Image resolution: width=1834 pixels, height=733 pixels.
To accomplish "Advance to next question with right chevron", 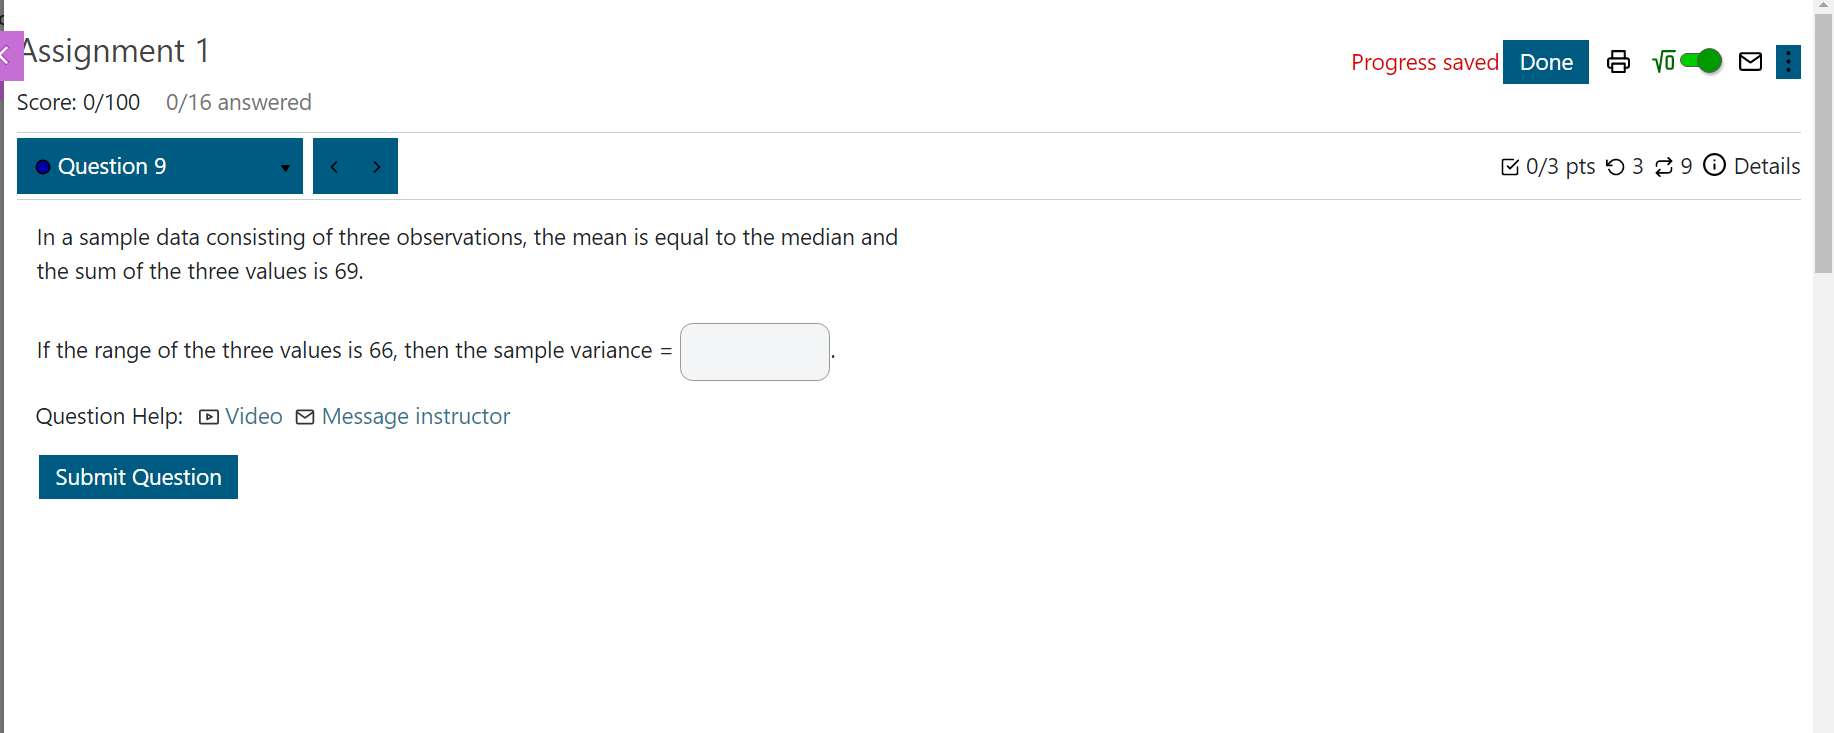I will pos(377,166).
